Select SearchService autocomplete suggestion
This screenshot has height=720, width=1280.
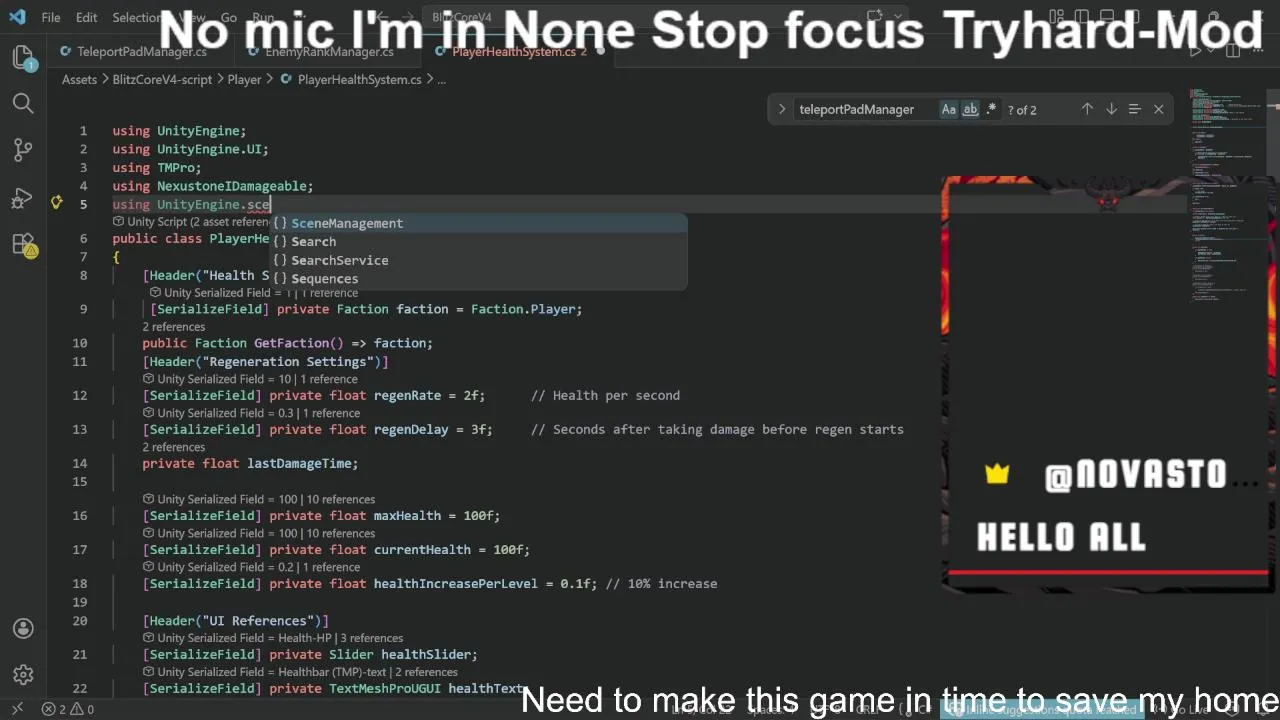pos(480,260)
